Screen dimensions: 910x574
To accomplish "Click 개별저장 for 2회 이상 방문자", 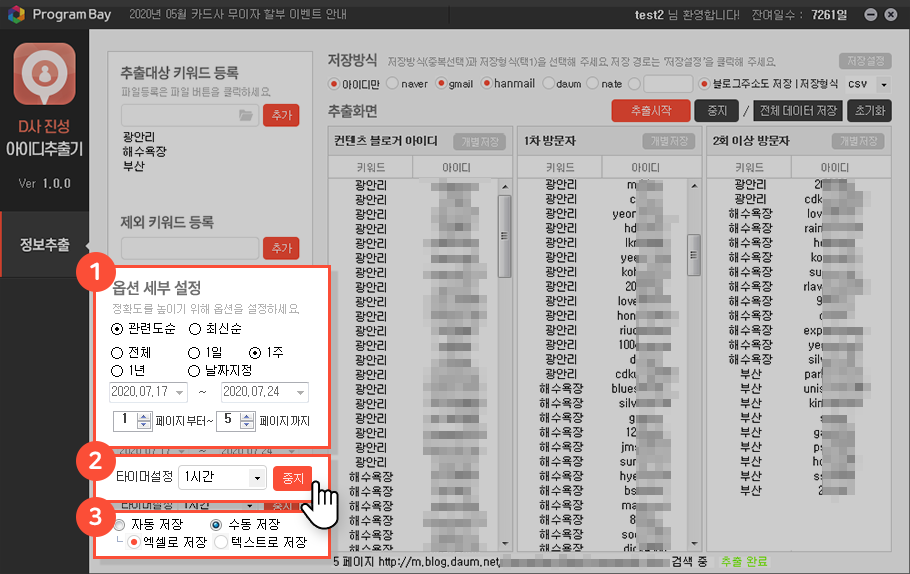I will 859,141.
